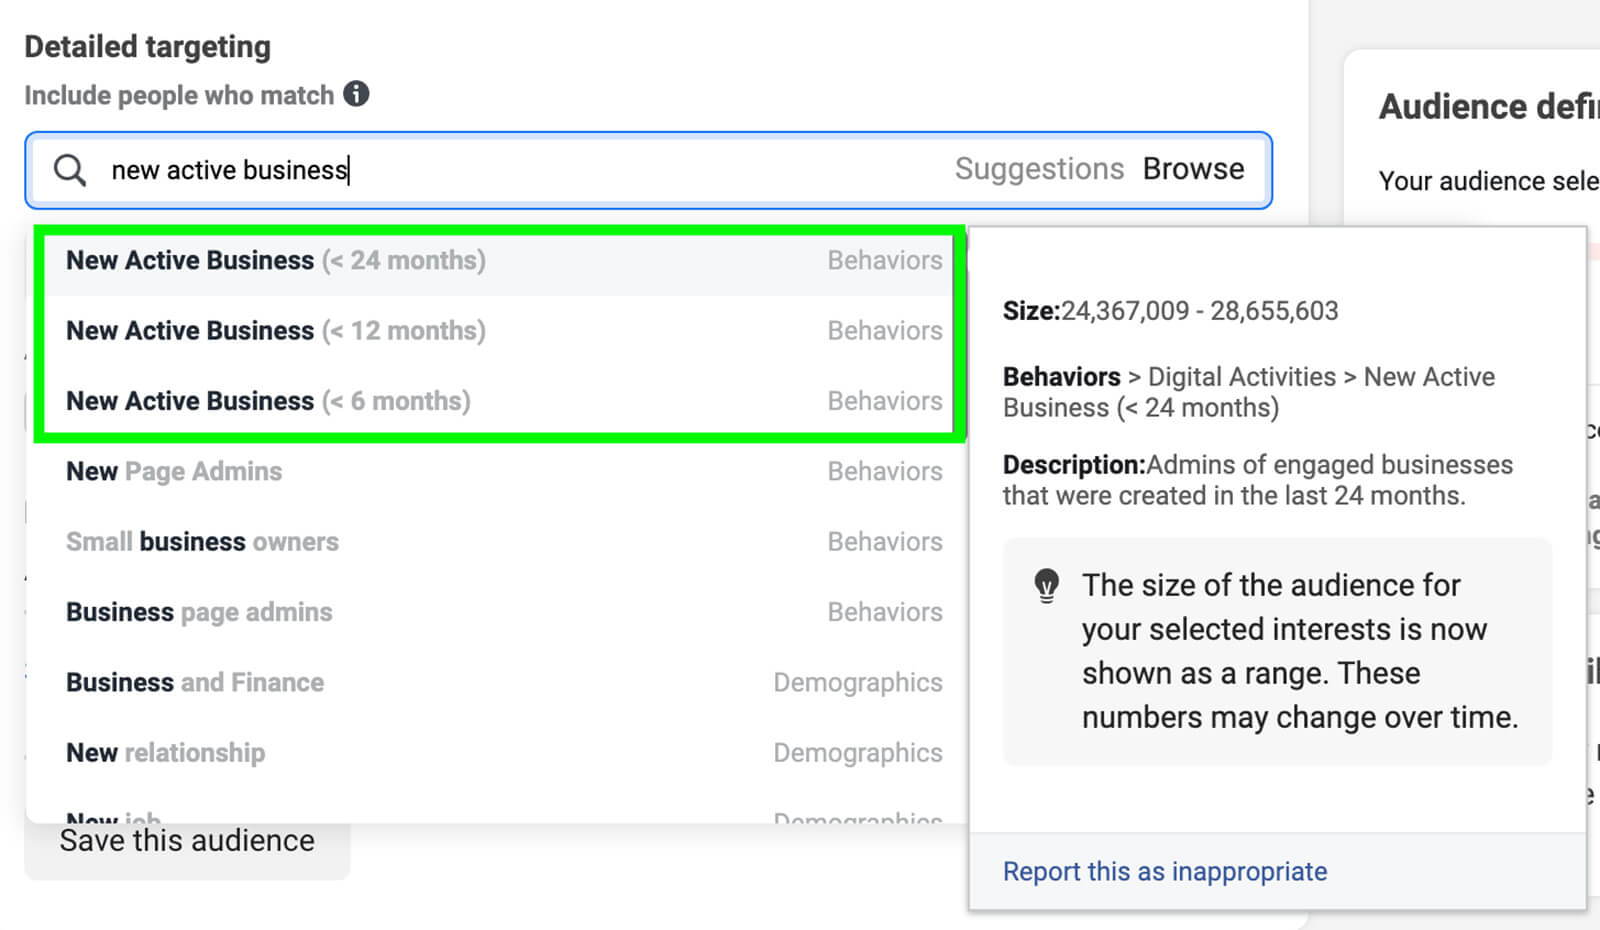Viewport: 1600px width, 930px height.
Task: Select the New Page Admins behavior
Action: (174, 471)
